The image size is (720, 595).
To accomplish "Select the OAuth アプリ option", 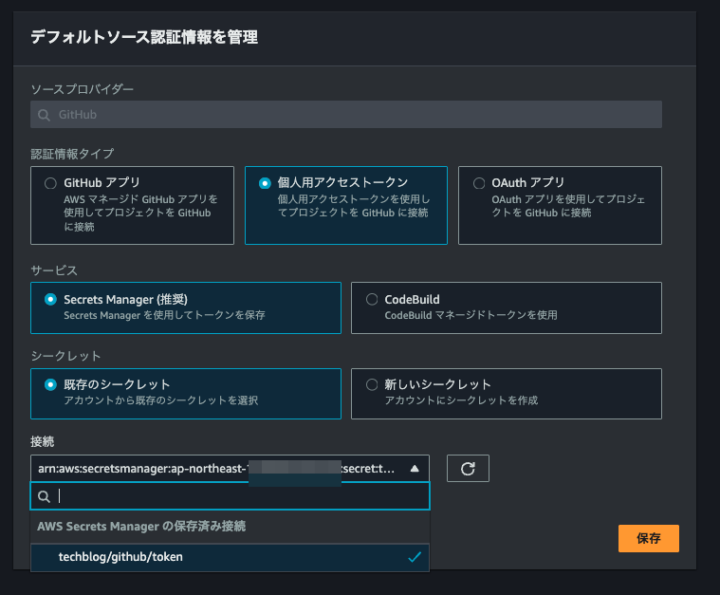I will [x=478, y=183].
